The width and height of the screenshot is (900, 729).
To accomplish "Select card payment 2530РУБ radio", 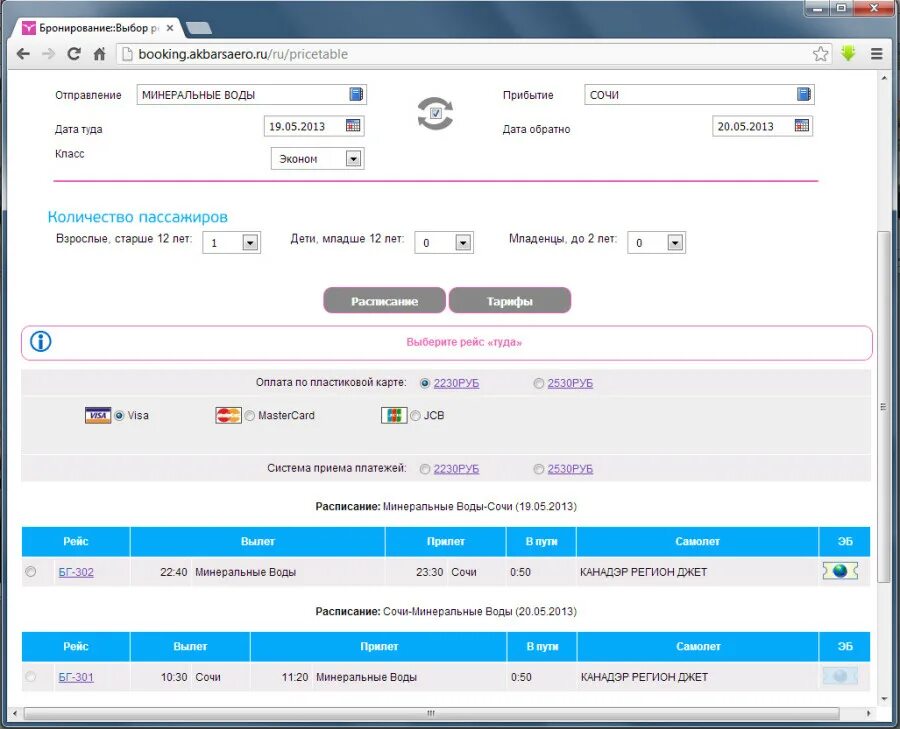I will coord(538,383).
